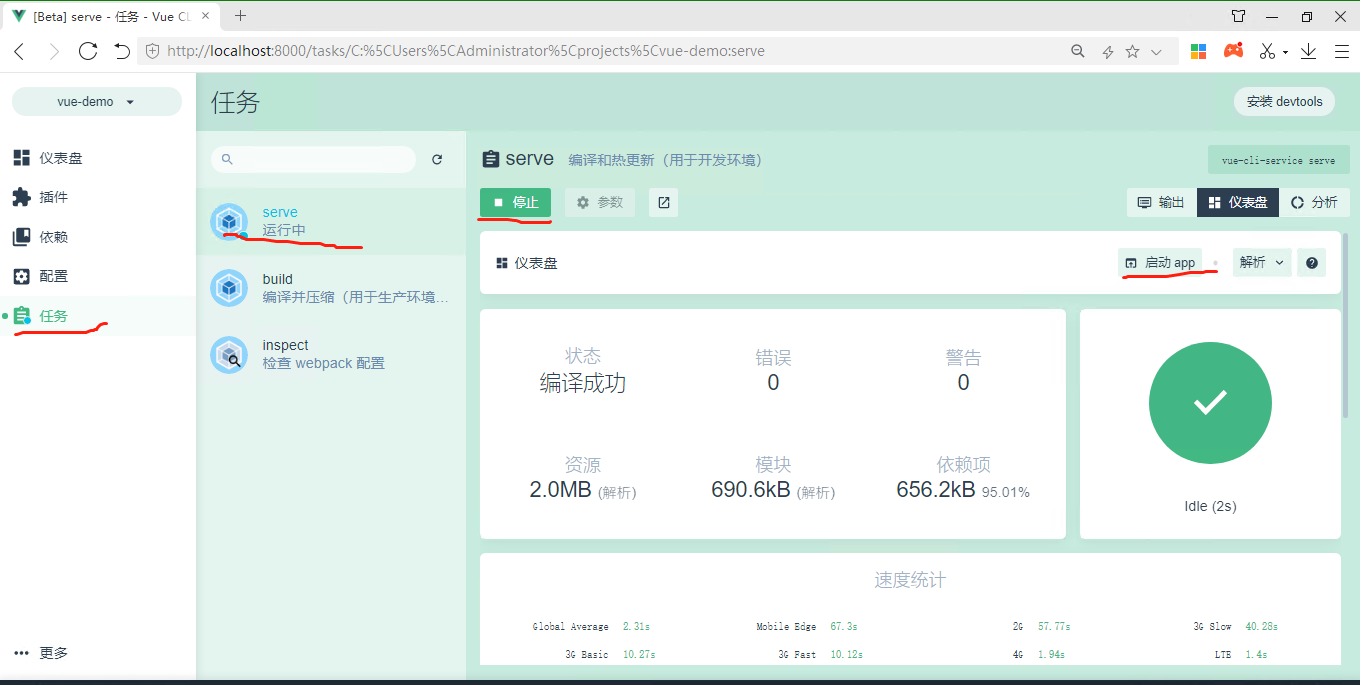Open the game controller extension icon
Viewport: 1360px width, 685px height.
[1234, 50]
